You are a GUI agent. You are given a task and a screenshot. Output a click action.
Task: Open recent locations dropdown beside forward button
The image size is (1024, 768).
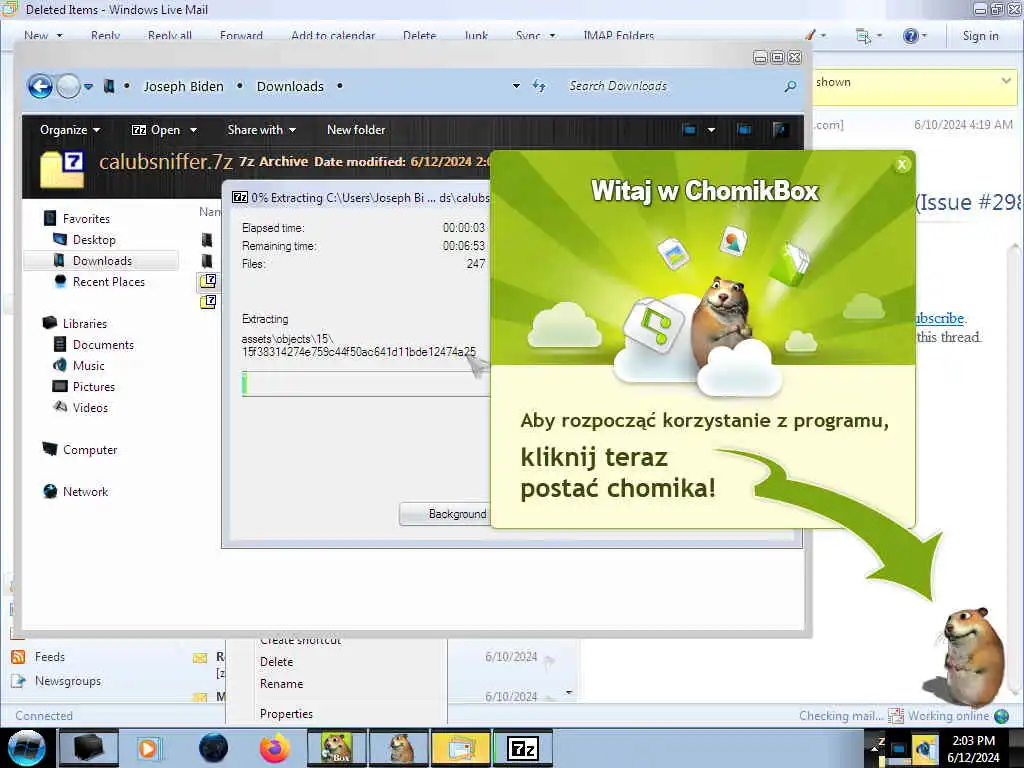point(89,86)
